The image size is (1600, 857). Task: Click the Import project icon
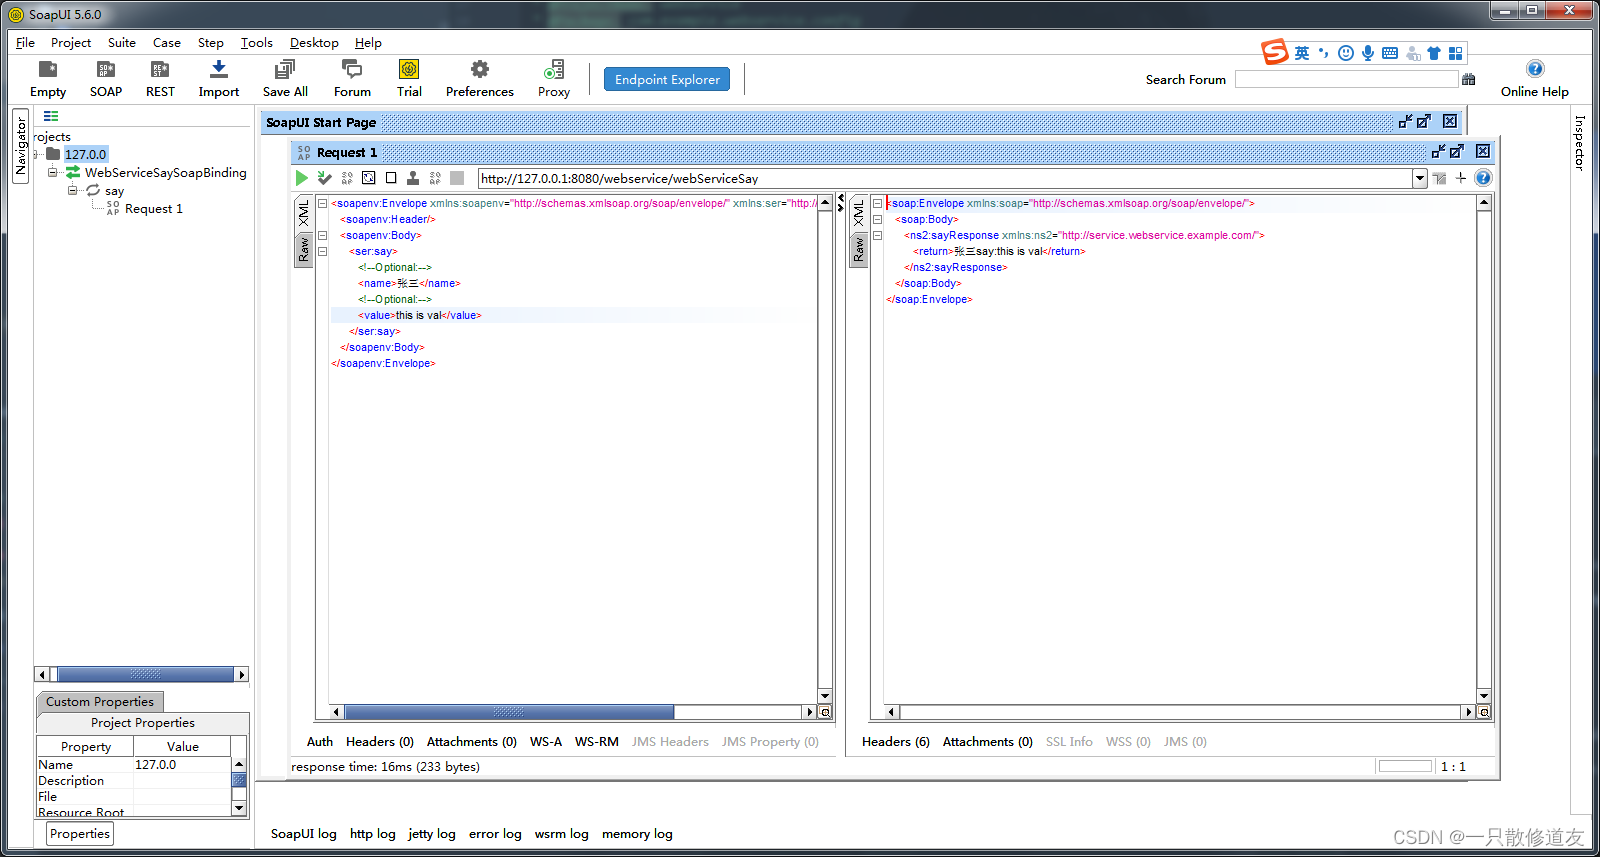[x=219, y=69]
